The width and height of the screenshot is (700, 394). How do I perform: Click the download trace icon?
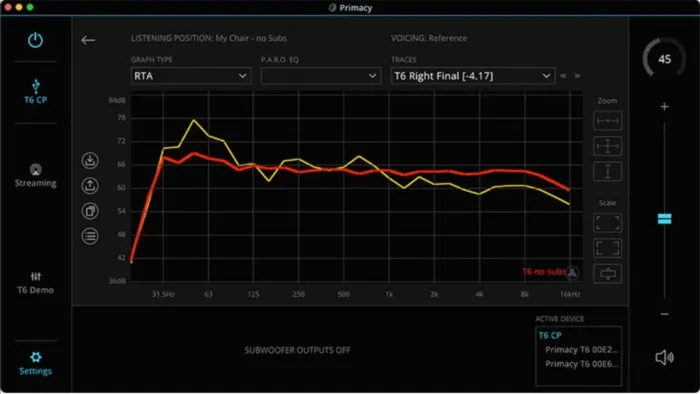point(90,161)
